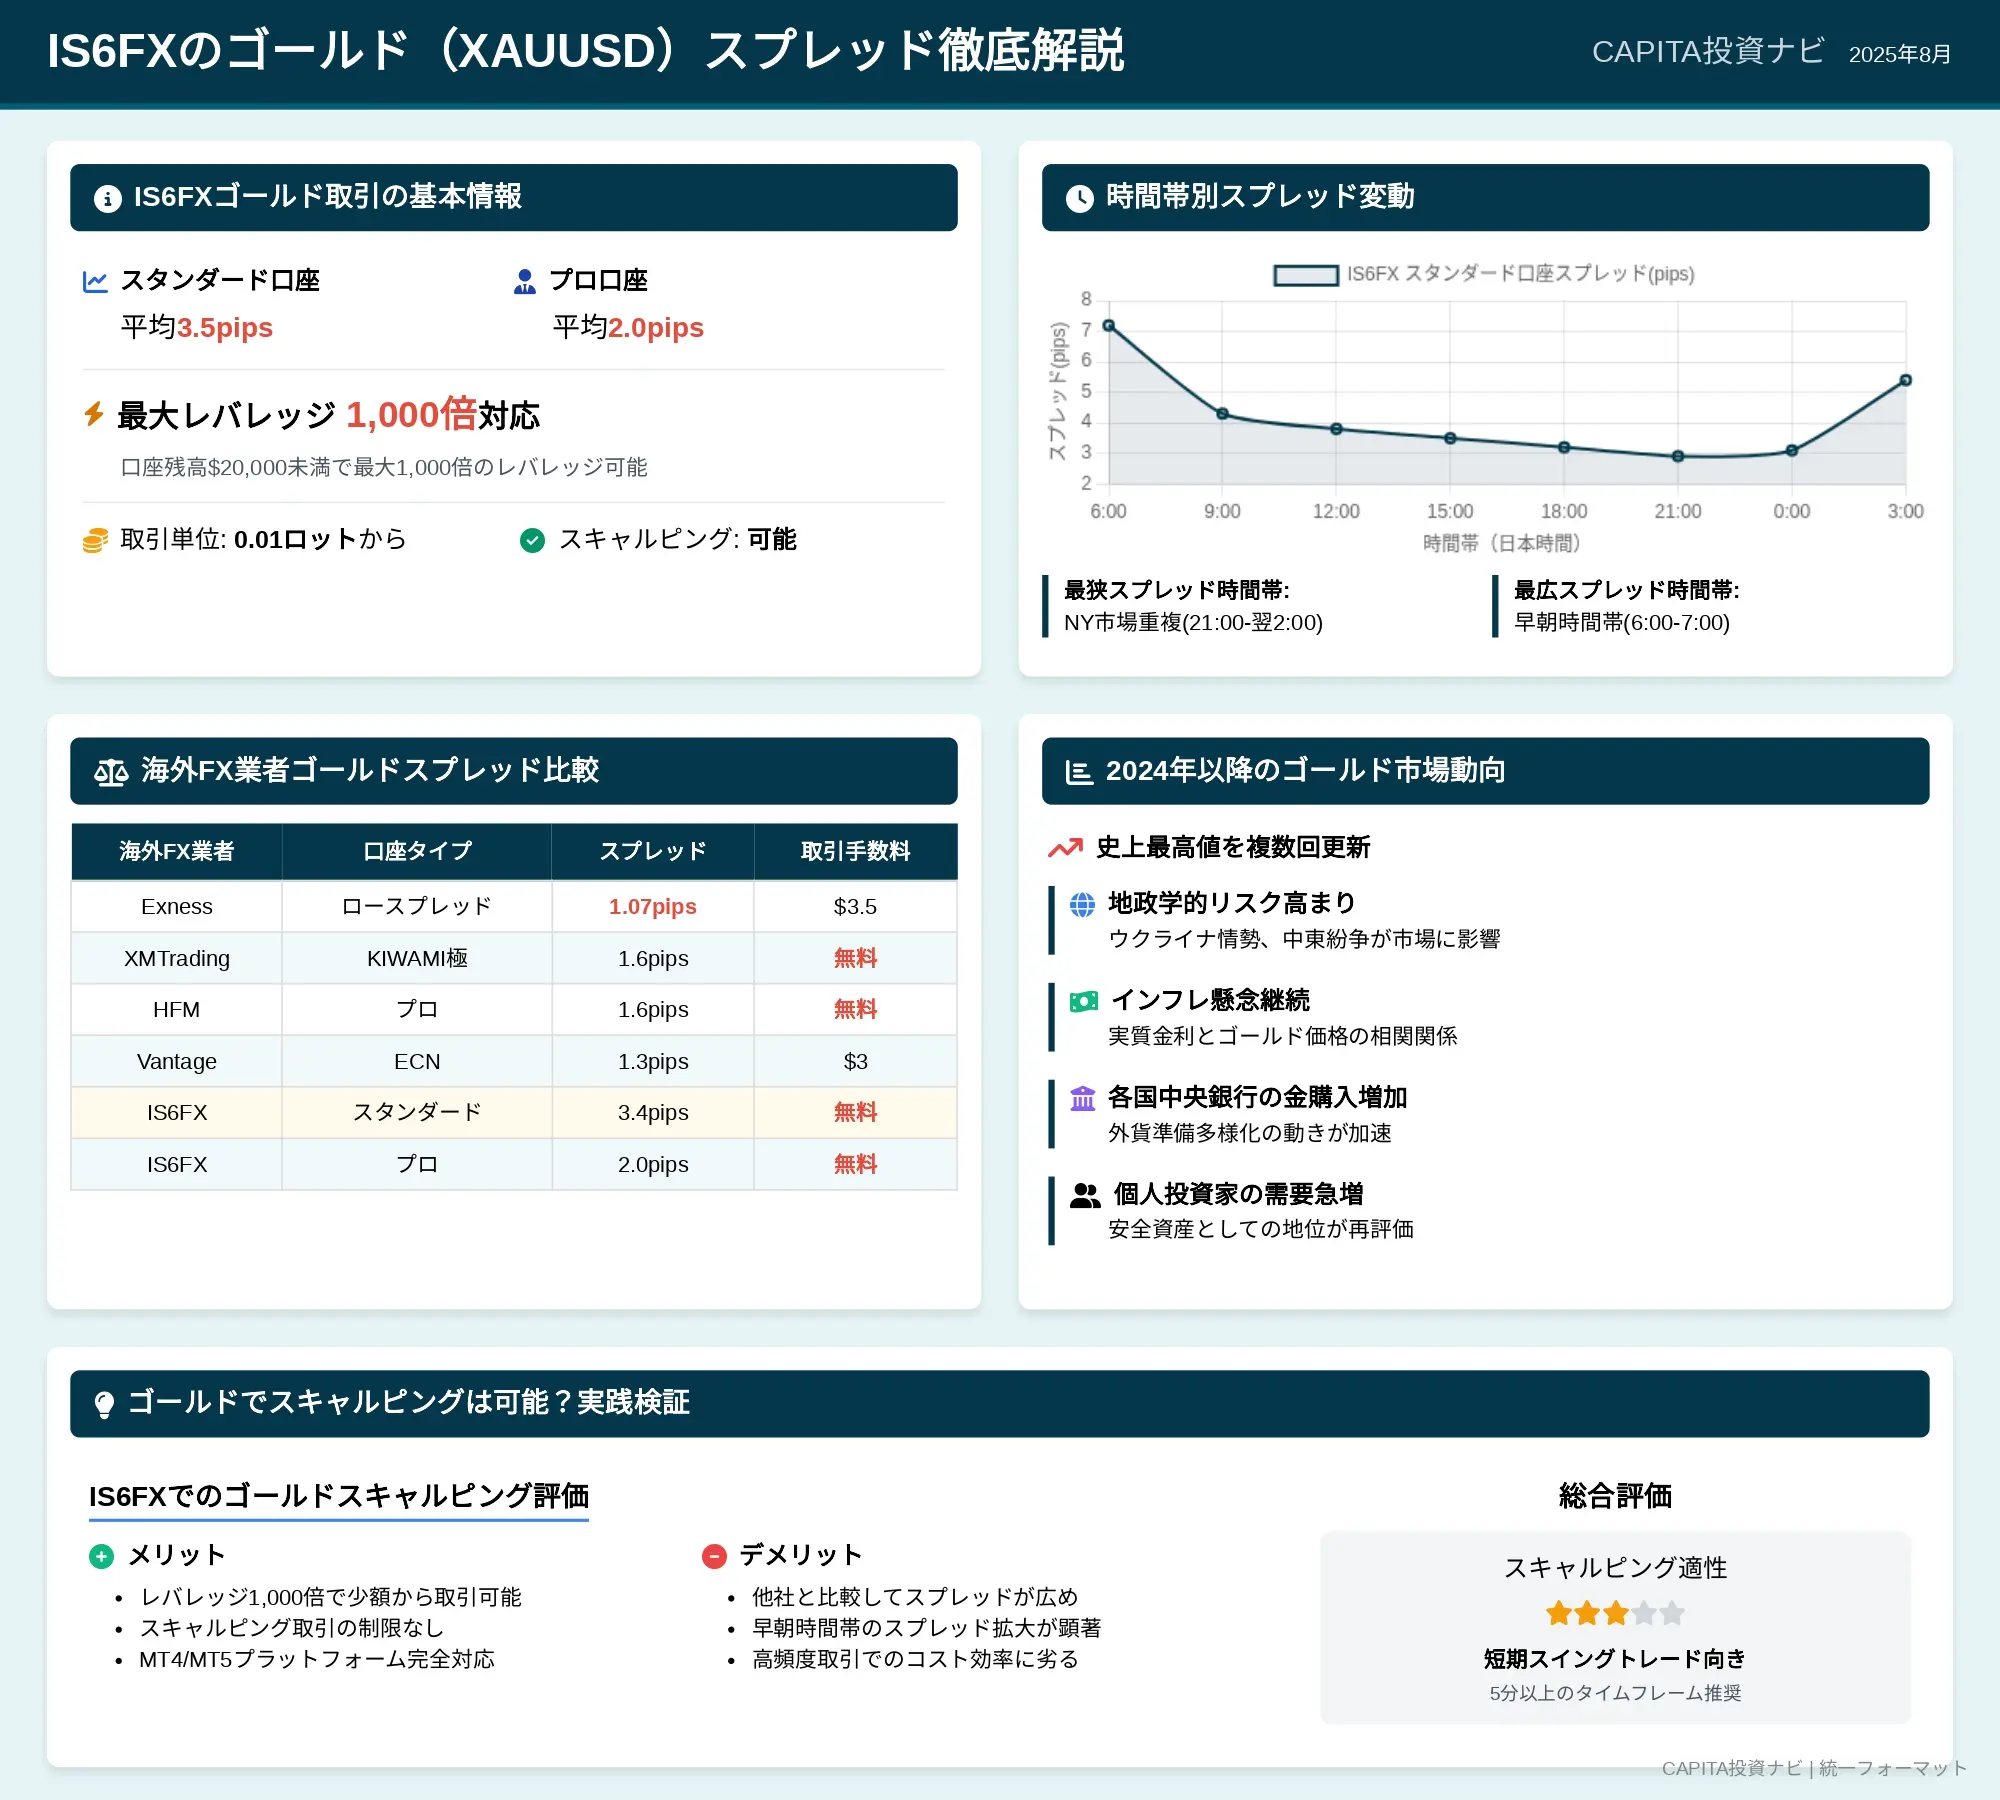Screen dimensions: 2000x1800
Task: Select the Vantage cell in the table
Action: pyautogui.click(x=177, y=1061)
